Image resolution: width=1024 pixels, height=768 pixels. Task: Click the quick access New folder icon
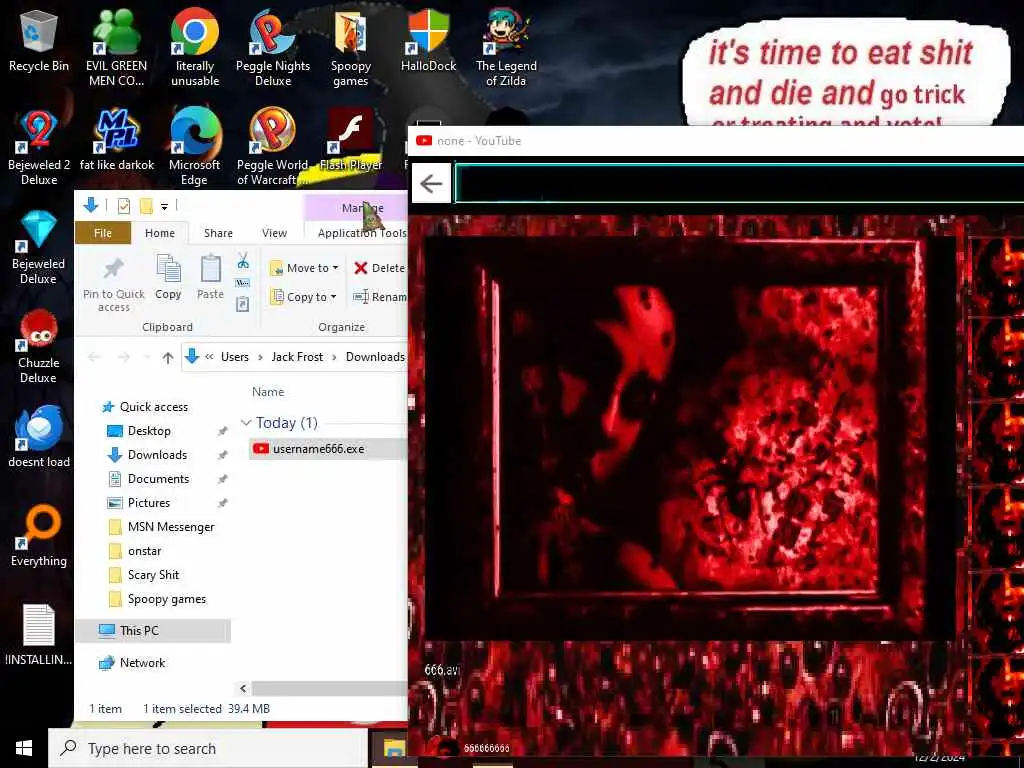[x=146, y=206]
